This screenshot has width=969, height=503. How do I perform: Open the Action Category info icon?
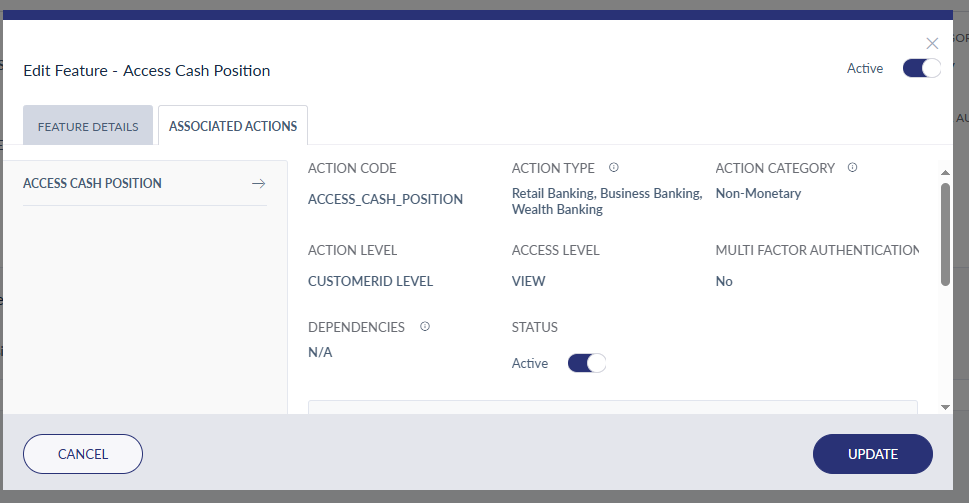[x=852, y=167]
